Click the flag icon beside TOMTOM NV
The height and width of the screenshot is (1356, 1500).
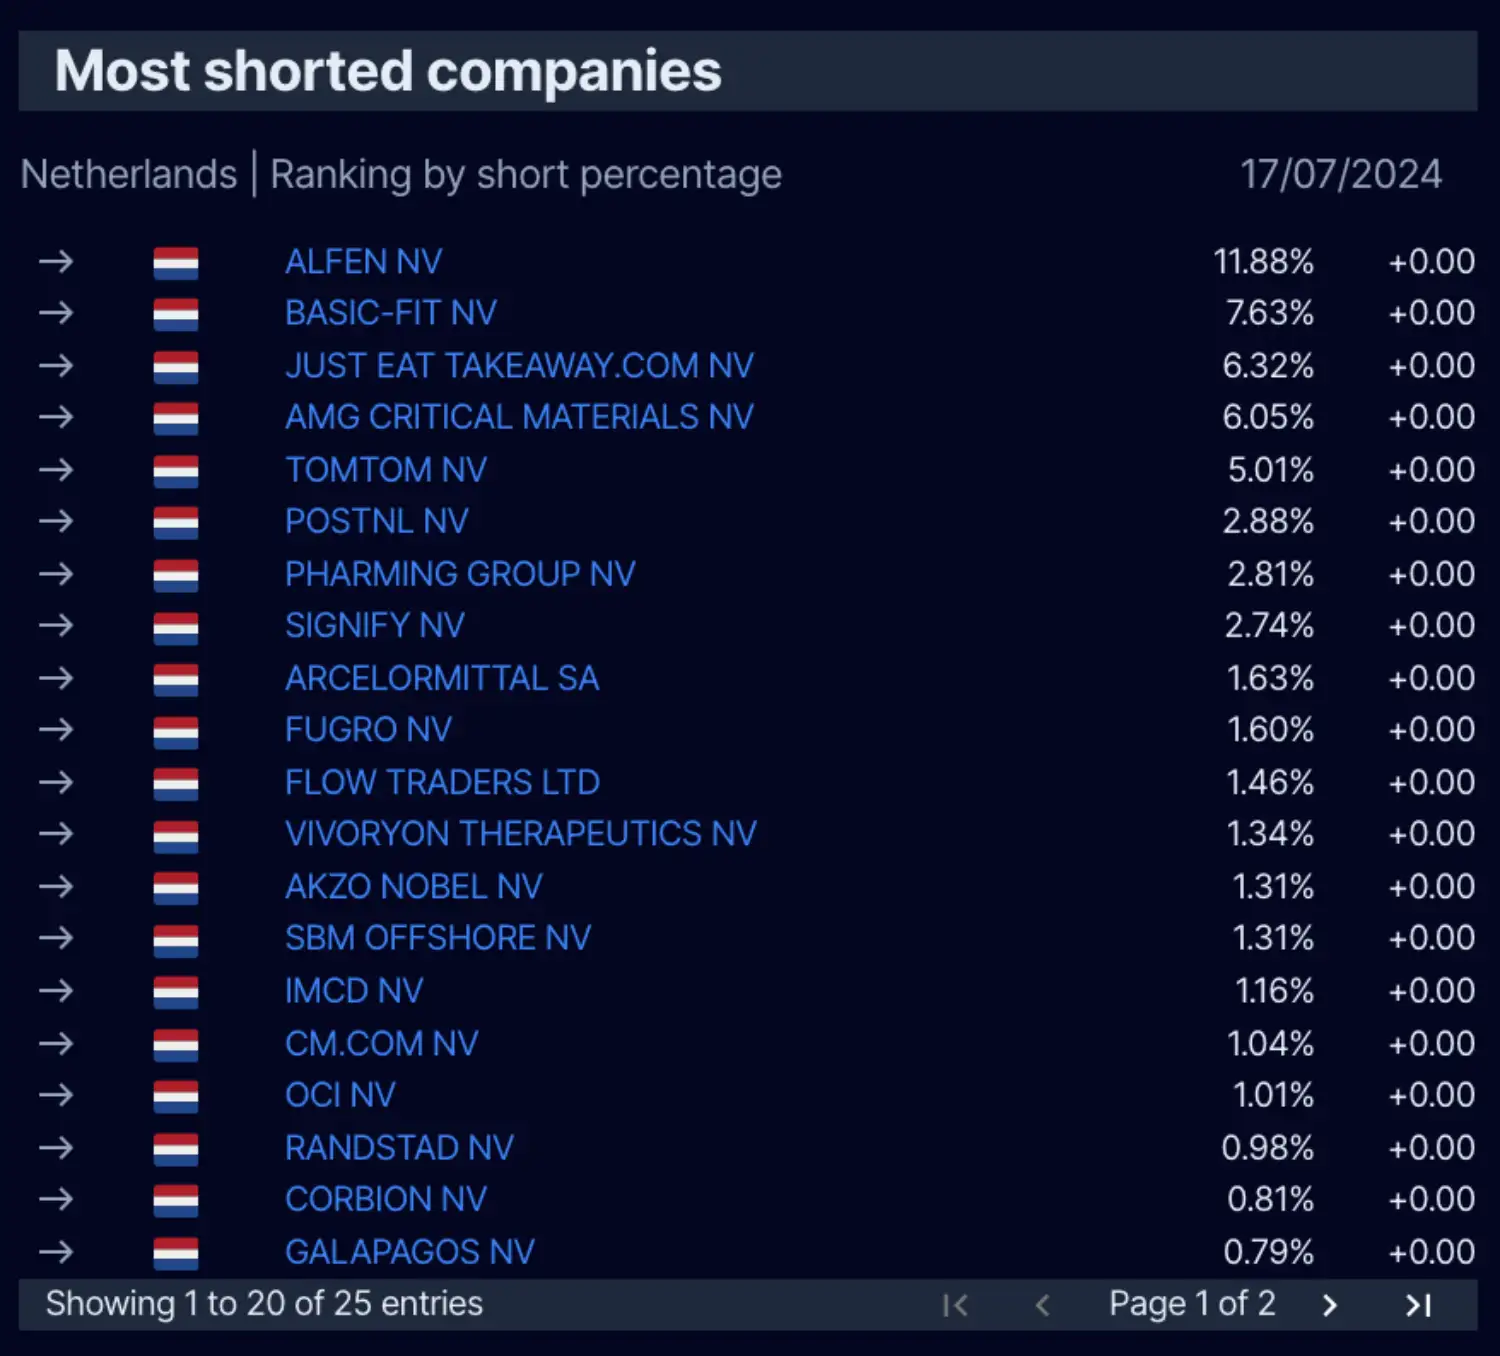176,471
